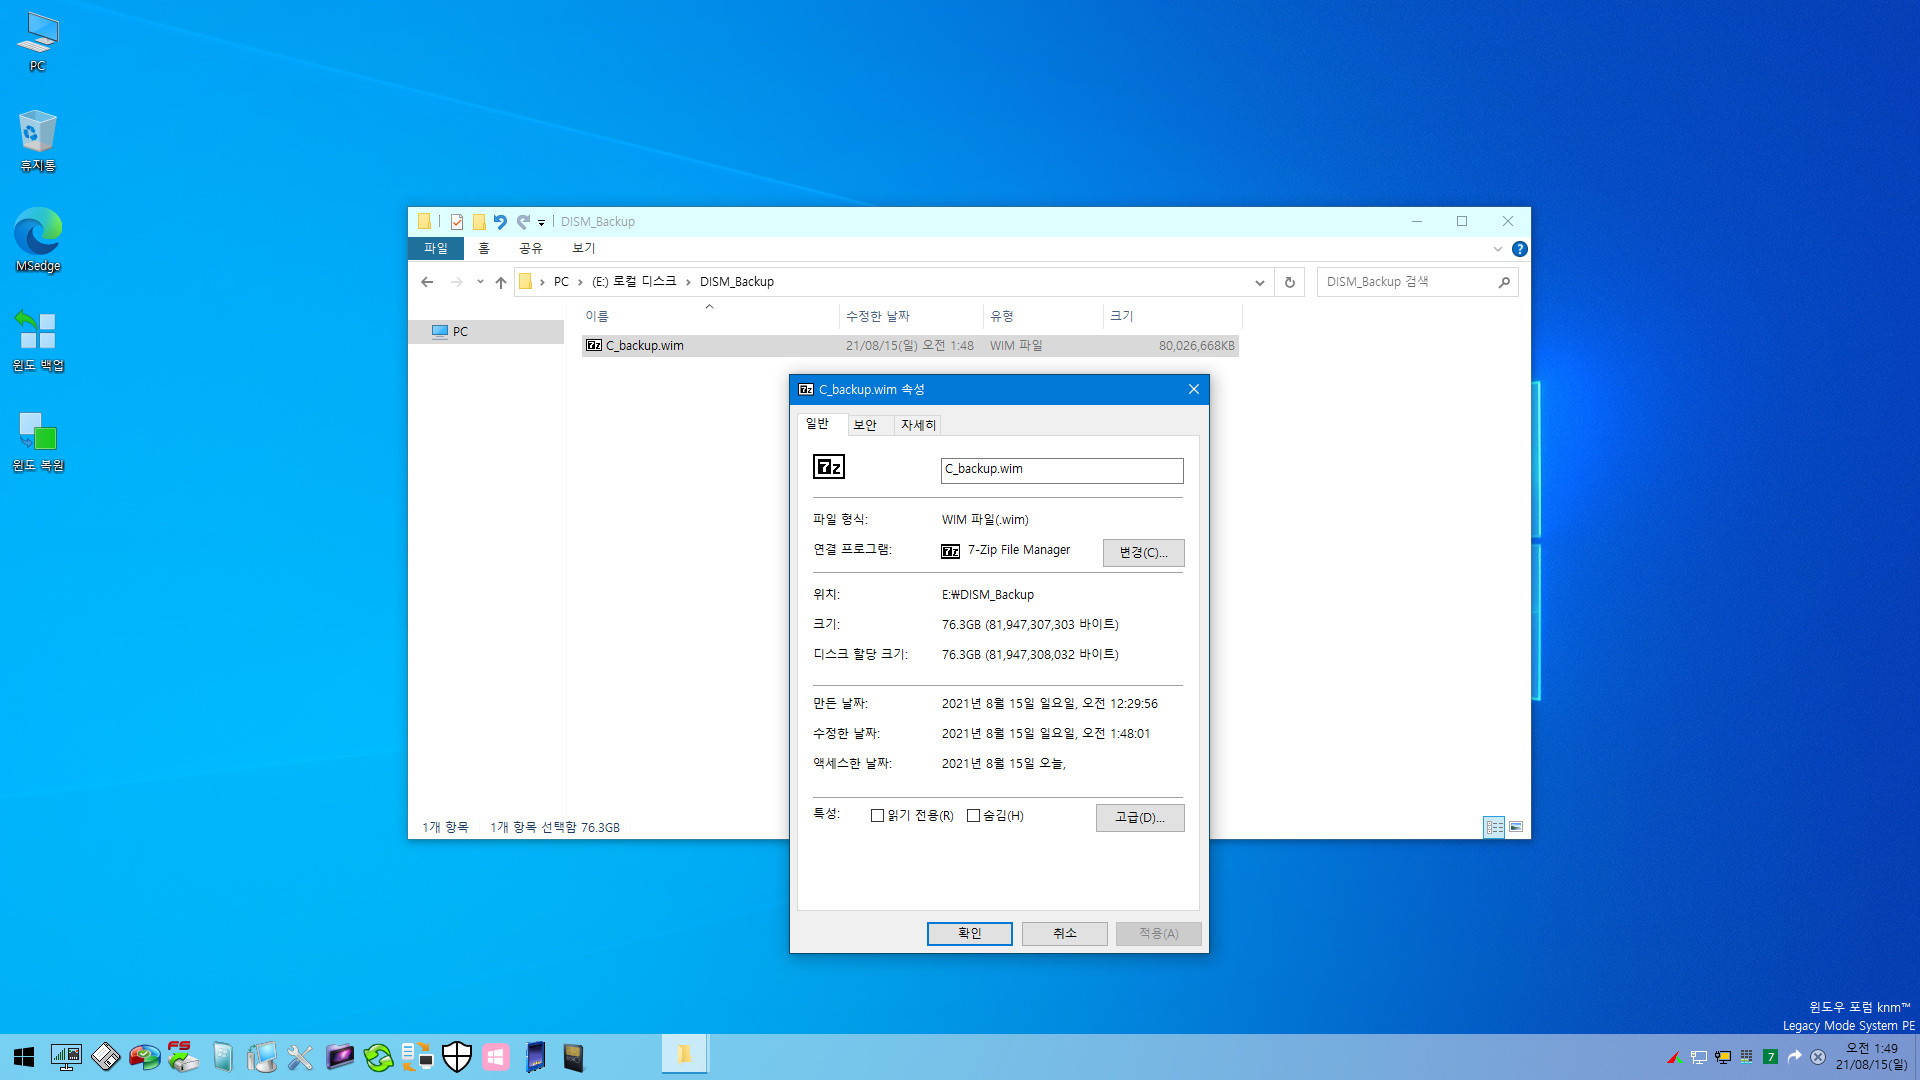Go back in Explorer navigation
Screen dimensions: 1920x1080
(x=427, y=282)
